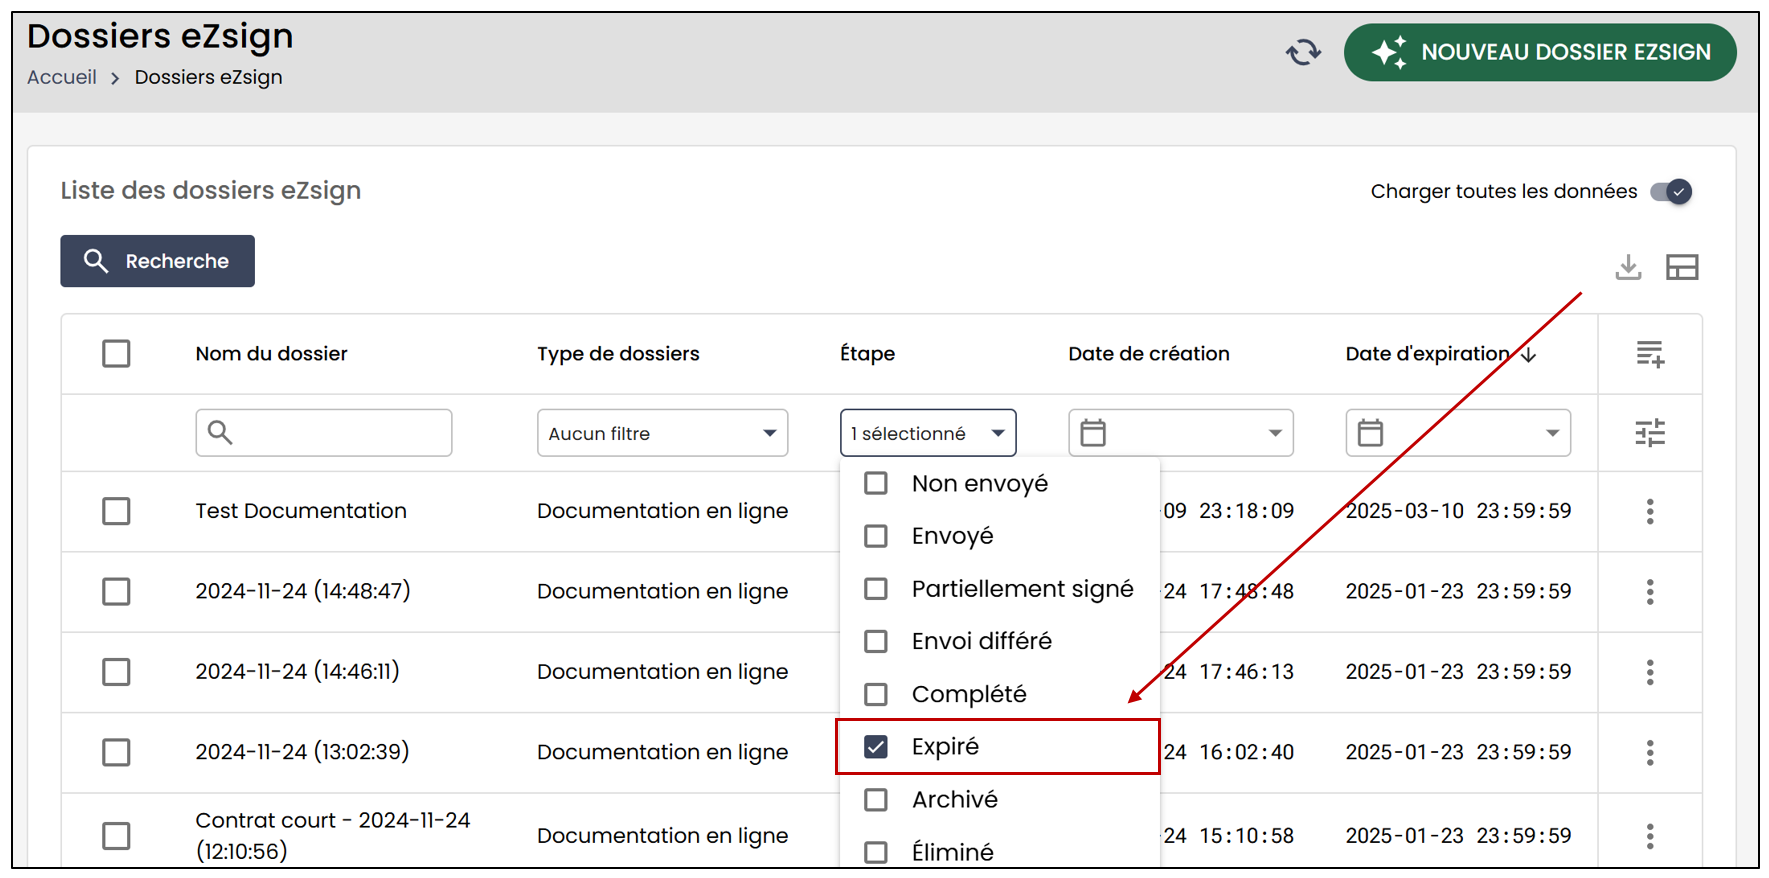This screenshot has height=878, width=1769.
Task: Open the Date de création date filter
Action: coord(1181,433)
